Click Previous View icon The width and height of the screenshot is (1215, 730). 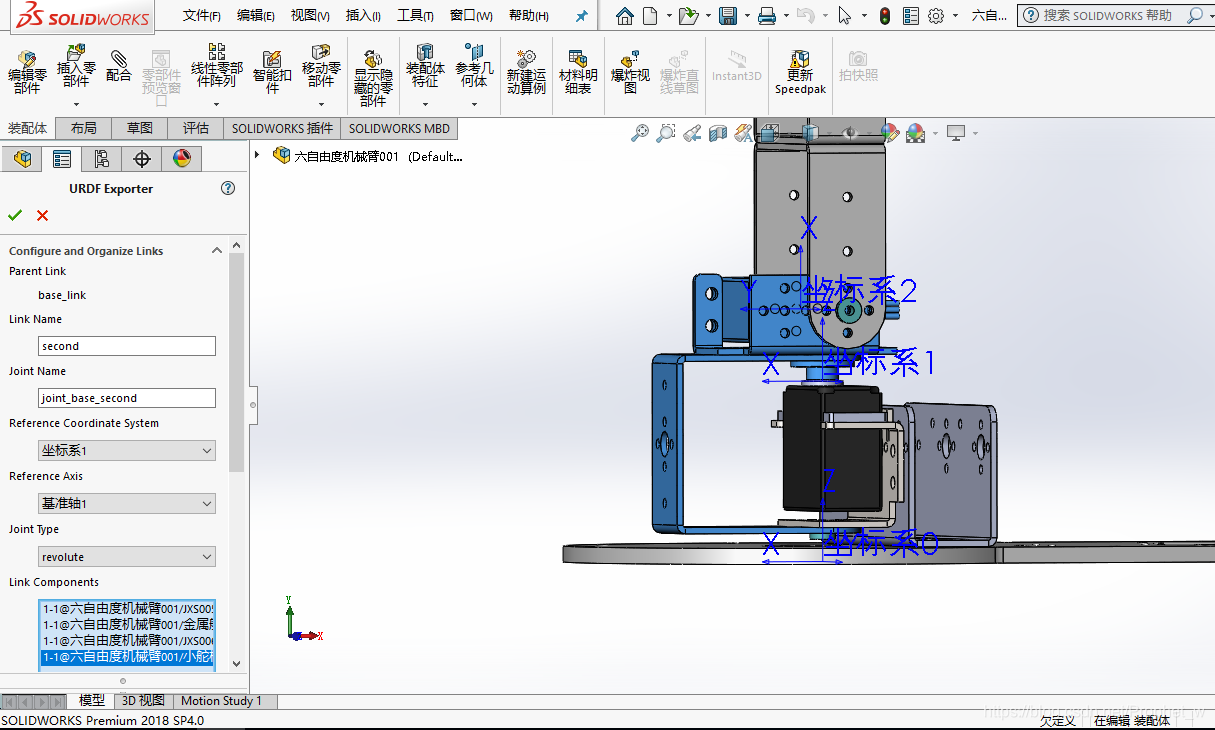(692, 132)
